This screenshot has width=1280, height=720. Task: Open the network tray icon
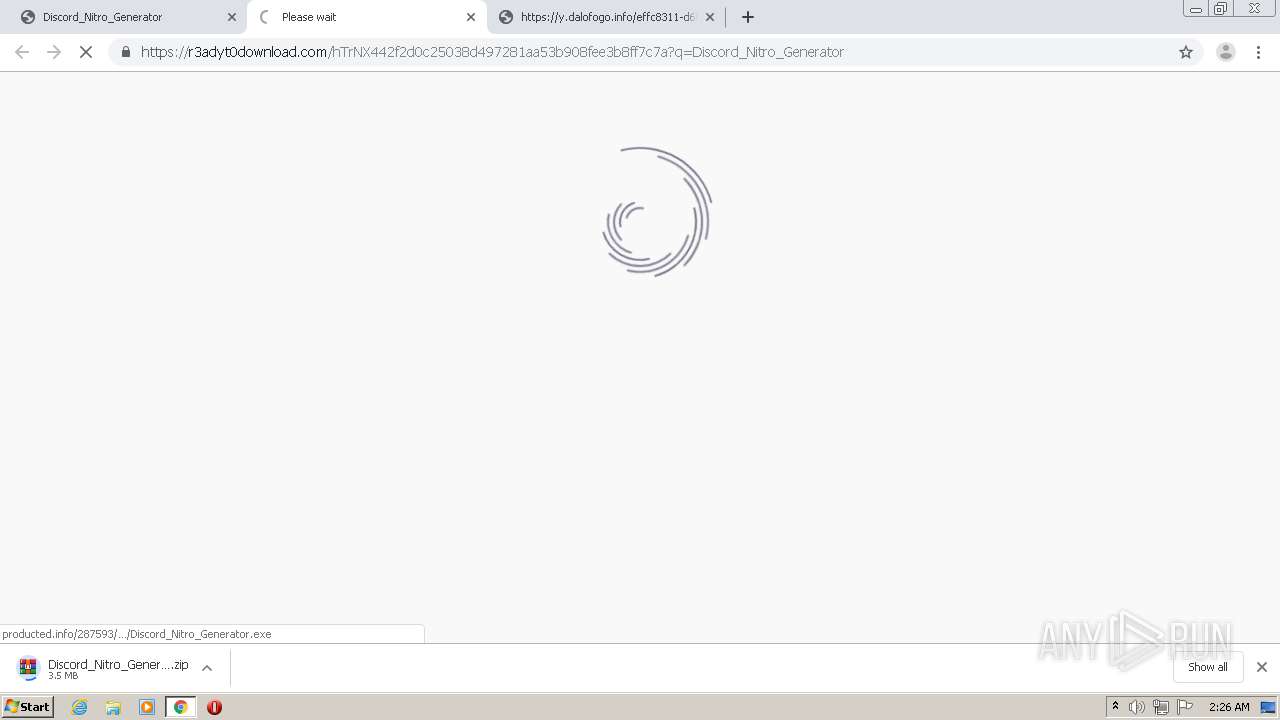click(x=1161, y=707)
